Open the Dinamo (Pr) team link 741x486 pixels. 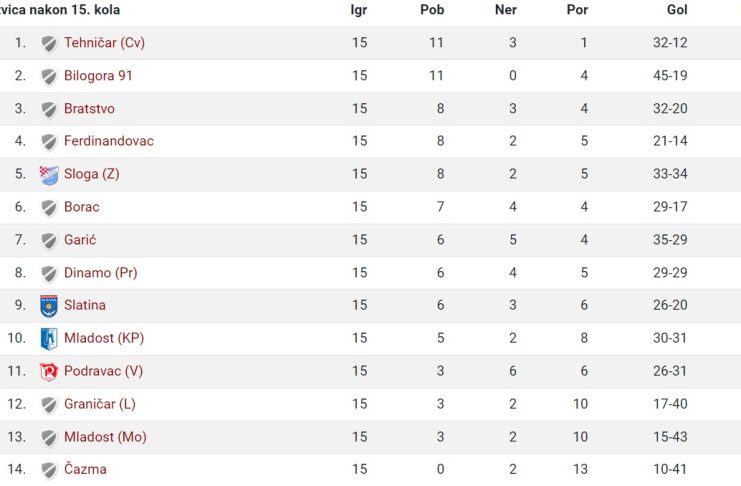pyautogui.click(x=101, y=273)
